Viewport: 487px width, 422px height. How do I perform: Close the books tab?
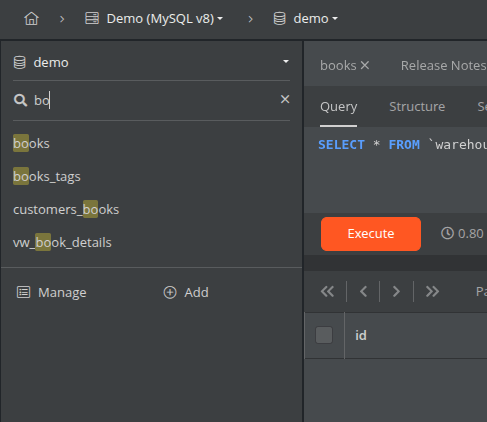pos(365,65)
